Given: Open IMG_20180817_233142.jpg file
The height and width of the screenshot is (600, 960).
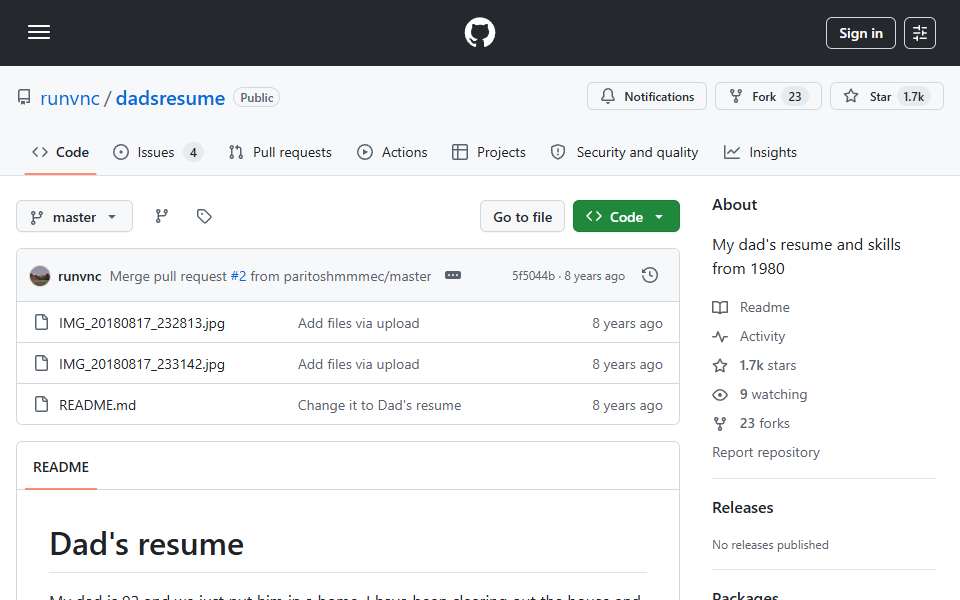Looking at the screenshot, I should tap(141, 364).
